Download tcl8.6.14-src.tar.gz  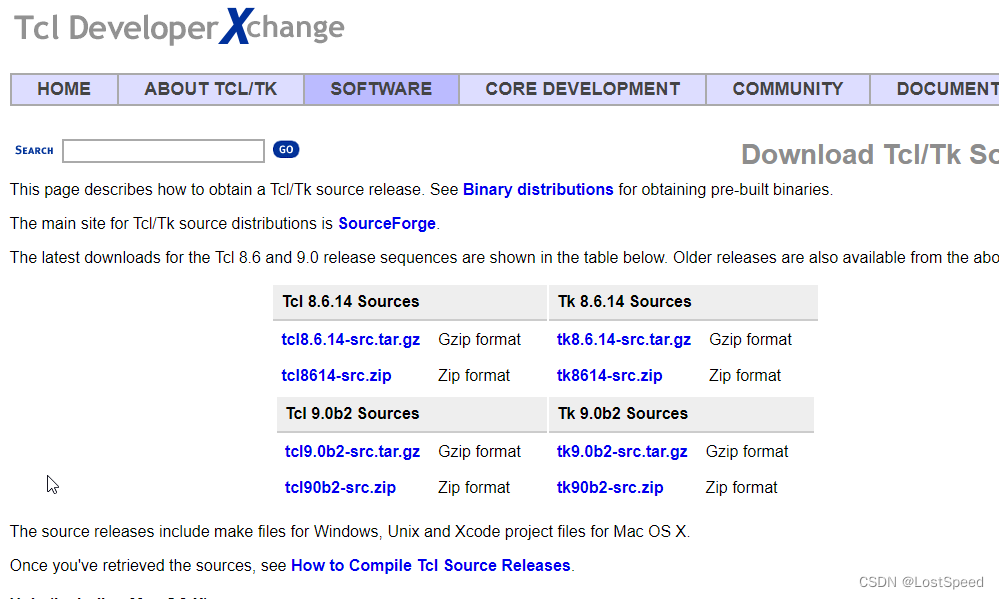pyautogui.click(x=351, y=339)
